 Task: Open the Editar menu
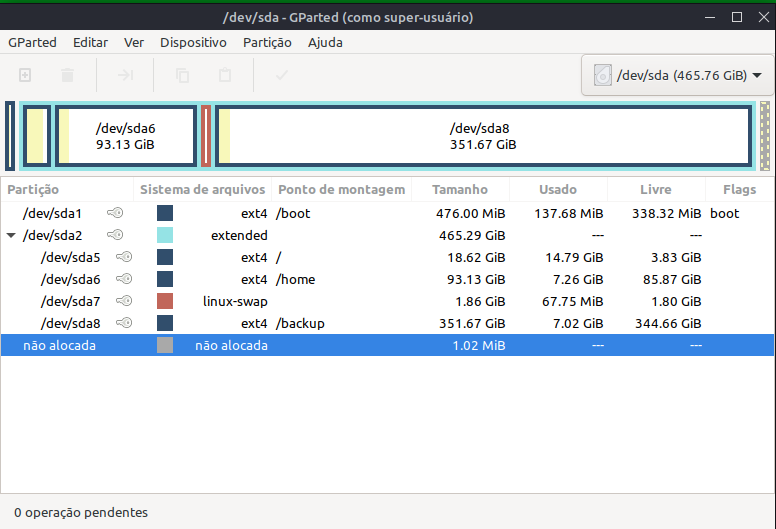tap(90, 43)
